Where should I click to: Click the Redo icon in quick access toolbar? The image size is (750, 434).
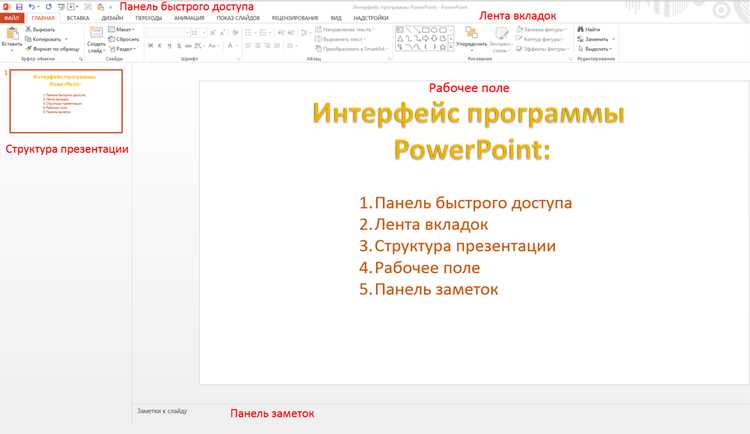pos(48,7)
